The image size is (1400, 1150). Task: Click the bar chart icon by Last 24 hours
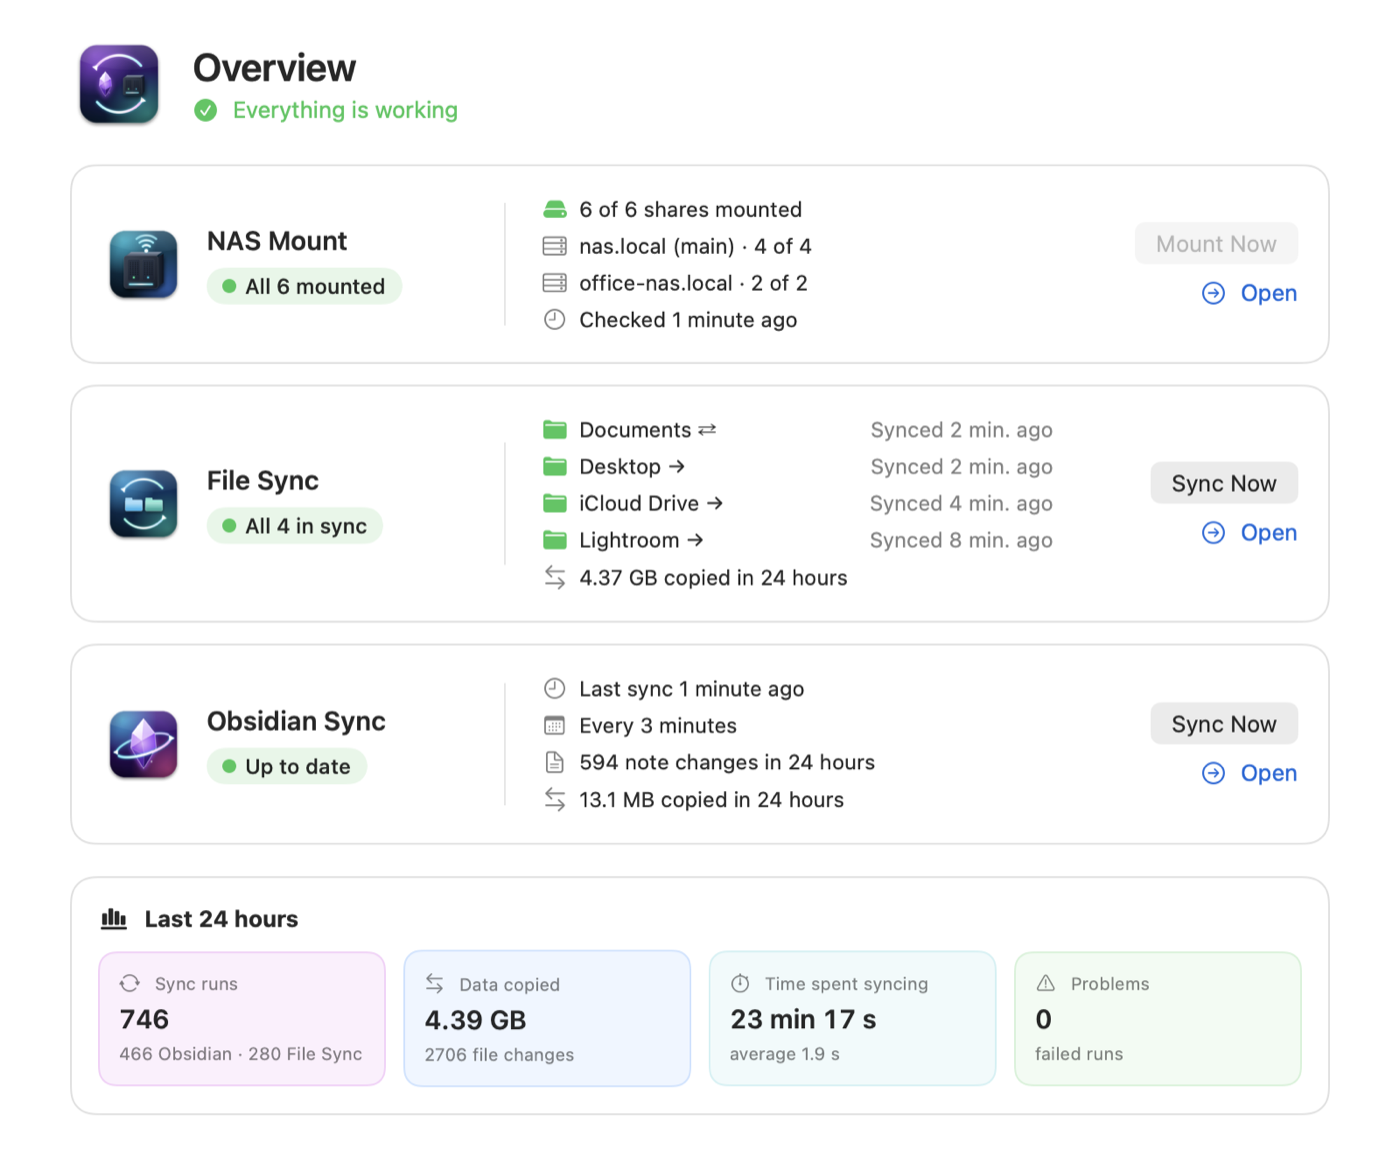coord(114,919)
